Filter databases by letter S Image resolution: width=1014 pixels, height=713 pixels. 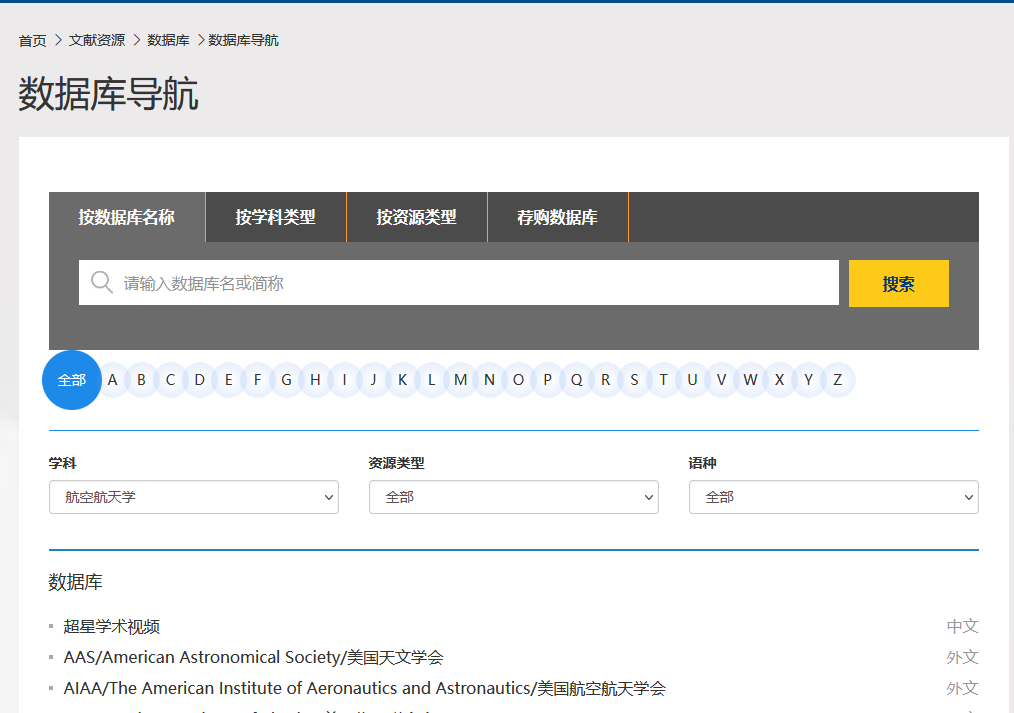[634, 380]
